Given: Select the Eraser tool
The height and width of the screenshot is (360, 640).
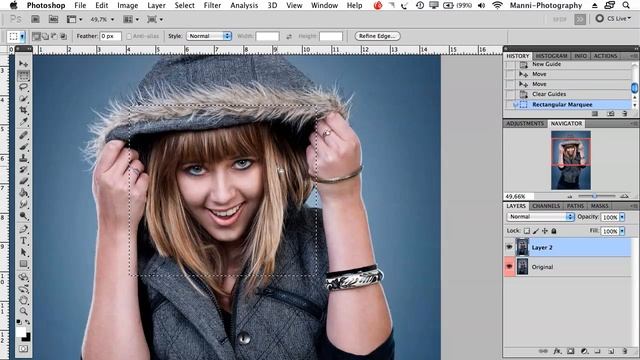Looking at the screenshot, I should (24, 181).
